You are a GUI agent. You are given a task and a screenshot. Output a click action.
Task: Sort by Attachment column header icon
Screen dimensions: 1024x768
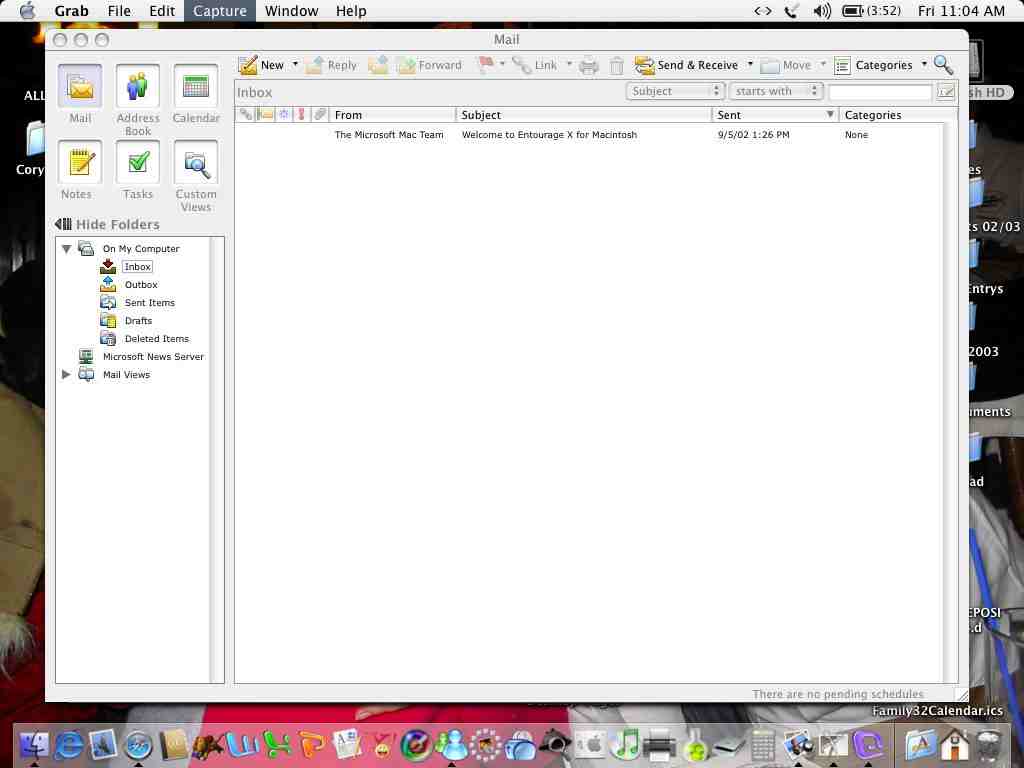click(x=319, y=115)
